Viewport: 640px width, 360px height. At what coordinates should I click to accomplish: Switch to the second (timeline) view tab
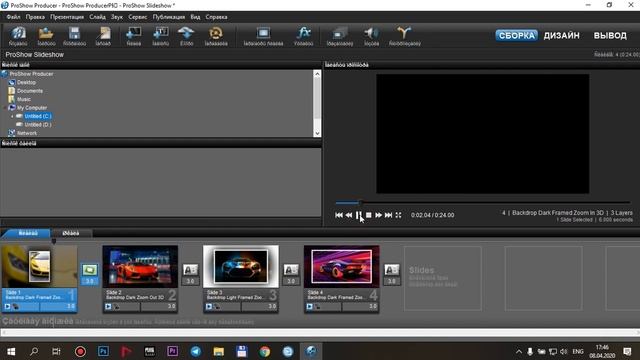(x=71, y=233)
